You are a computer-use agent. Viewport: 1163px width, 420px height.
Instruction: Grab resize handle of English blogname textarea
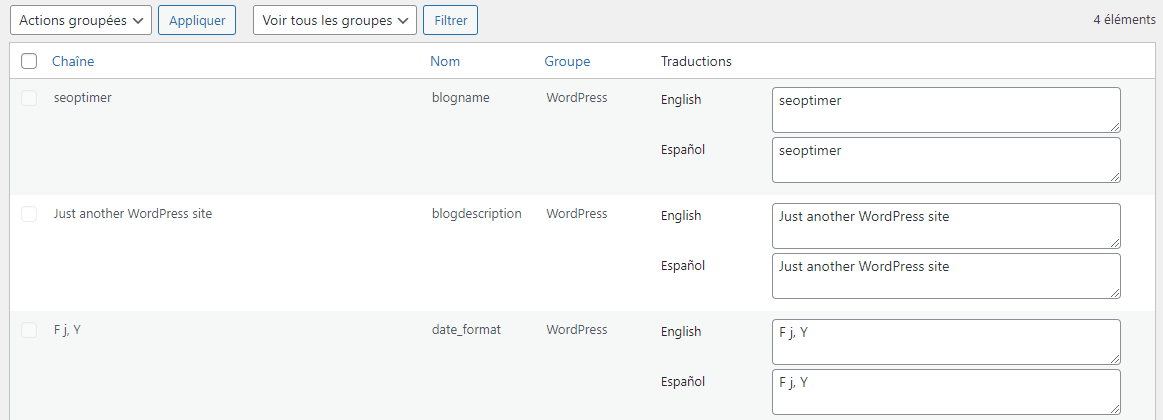(1115, 127)
